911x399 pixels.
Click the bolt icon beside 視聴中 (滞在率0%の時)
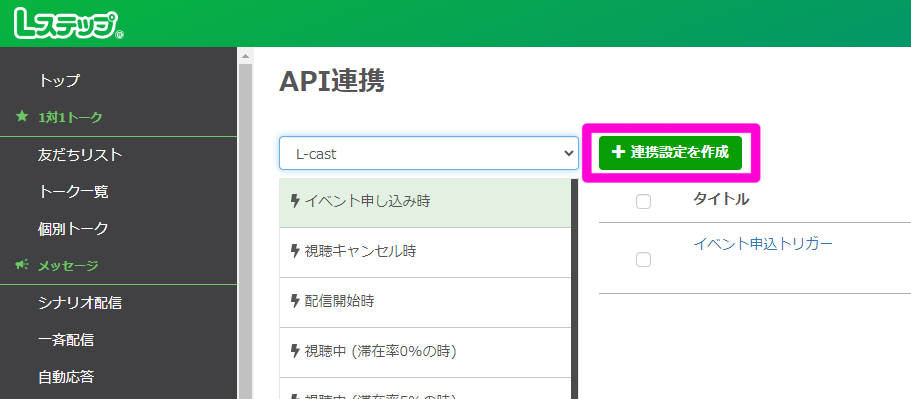(295, 351)
